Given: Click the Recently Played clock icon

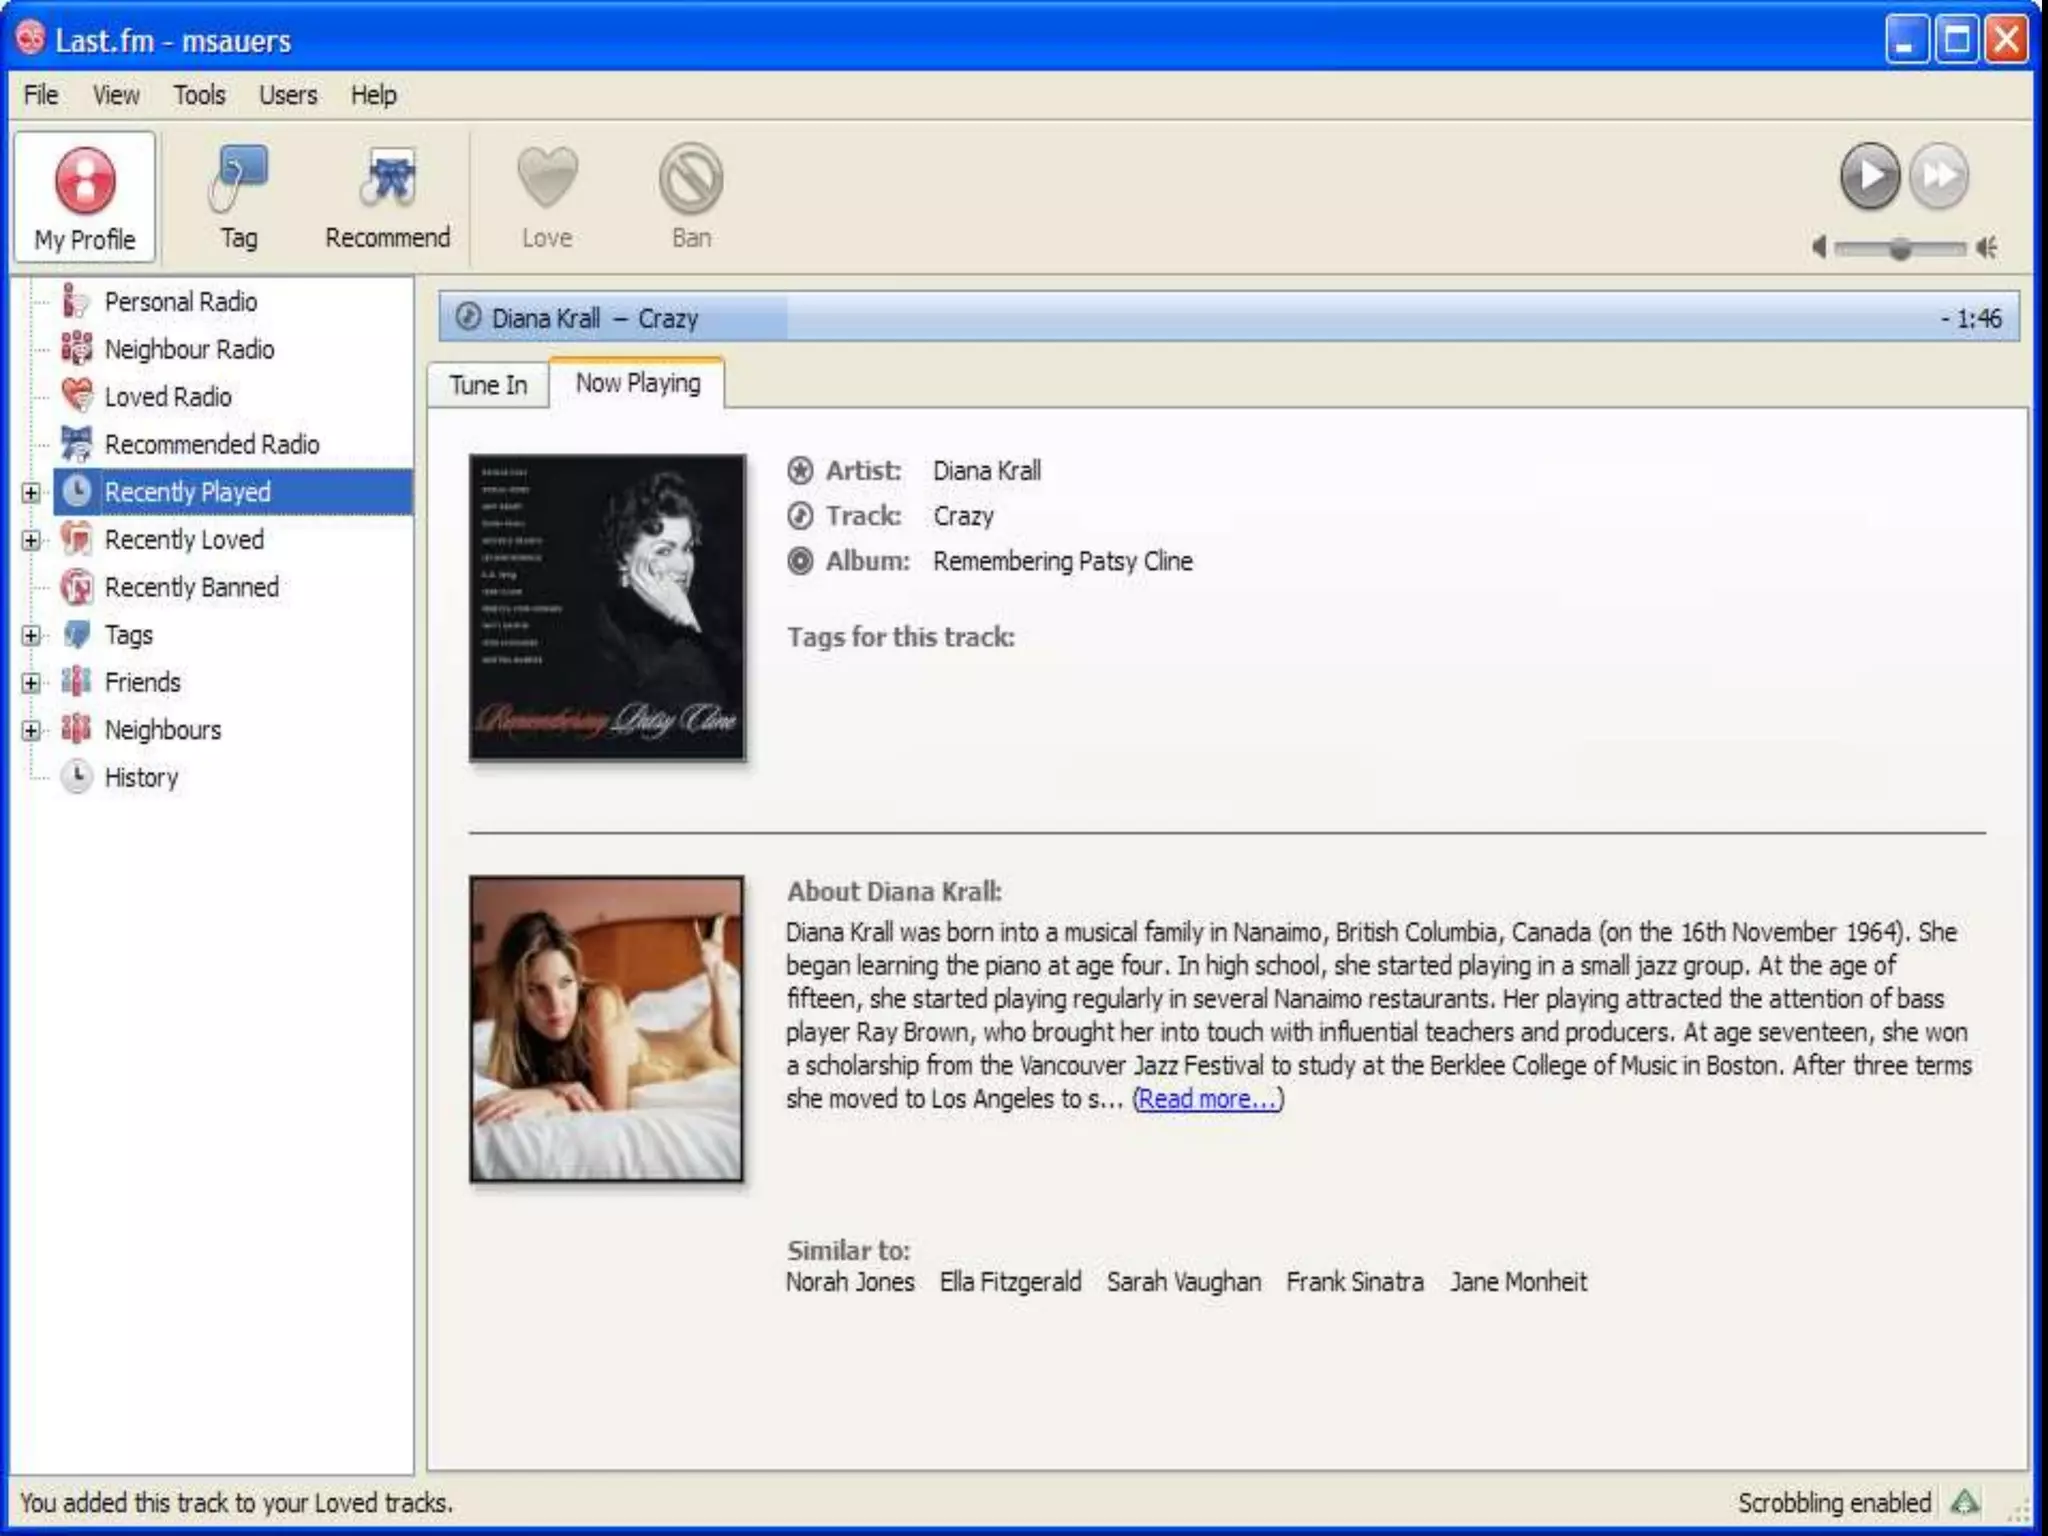Looking at the screenshot, I should click(77, 491).
